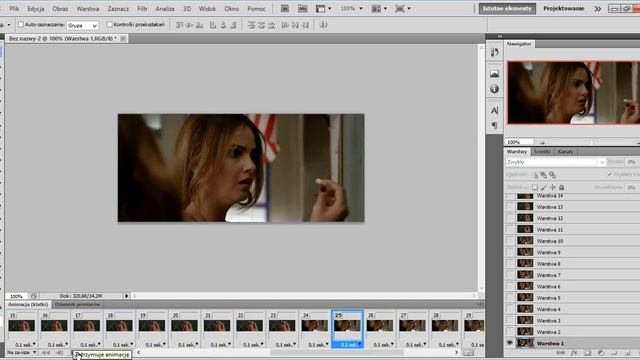Screen dimensions: 640x360
Task: Open the Filtr menu
Action: coord(142,9)
